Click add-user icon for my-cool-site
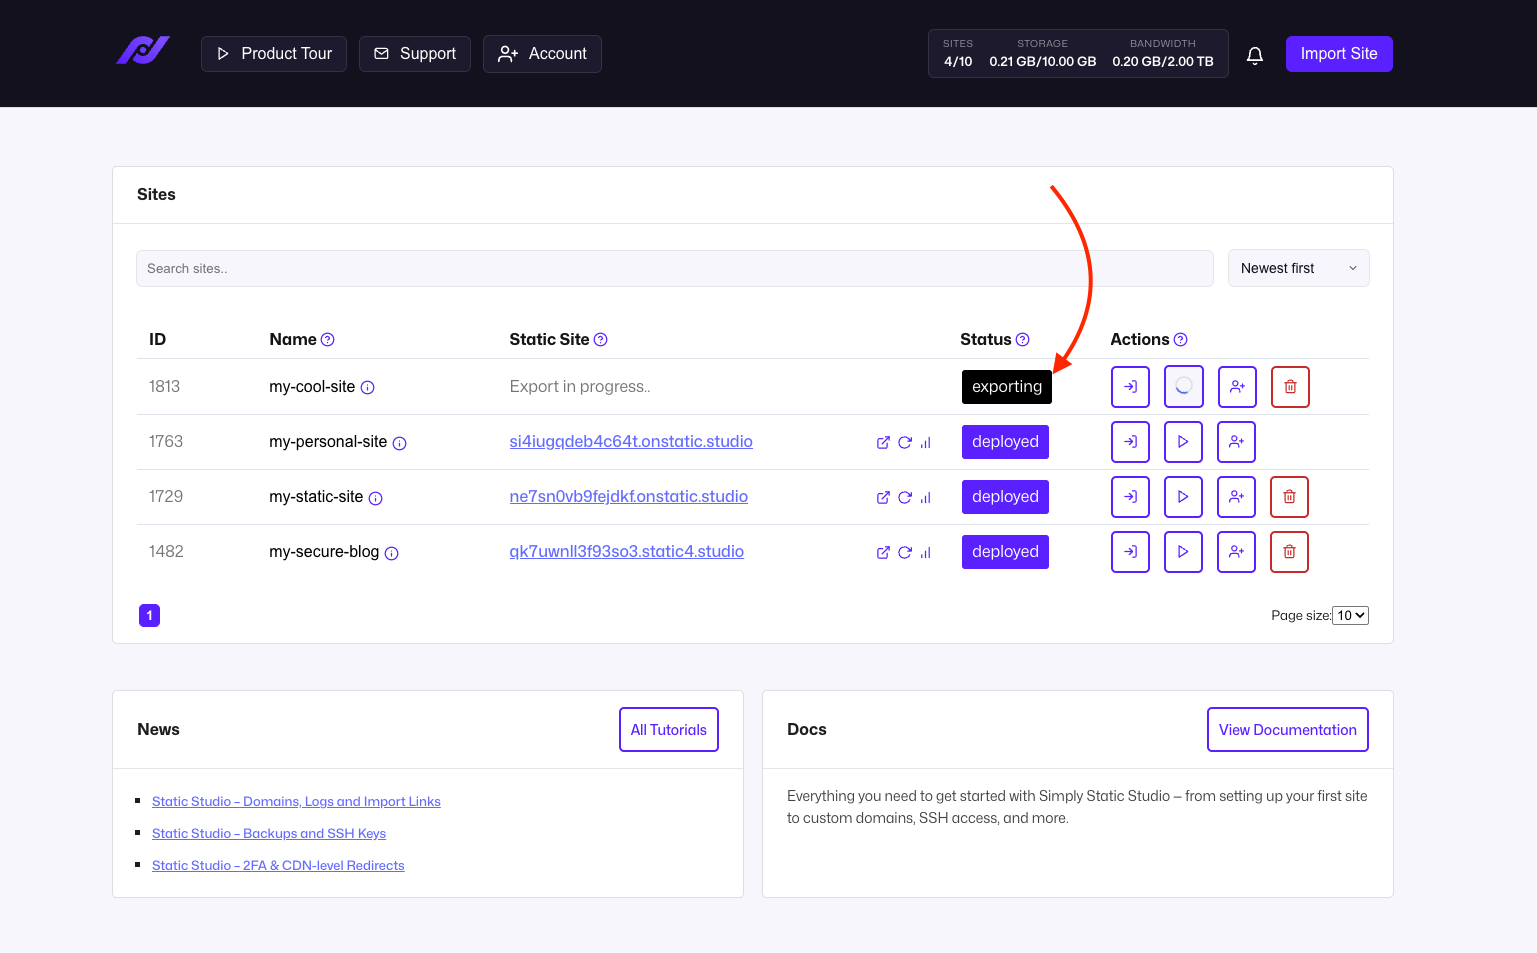This screenshot has height=953, width=1537. (1237, 387)
